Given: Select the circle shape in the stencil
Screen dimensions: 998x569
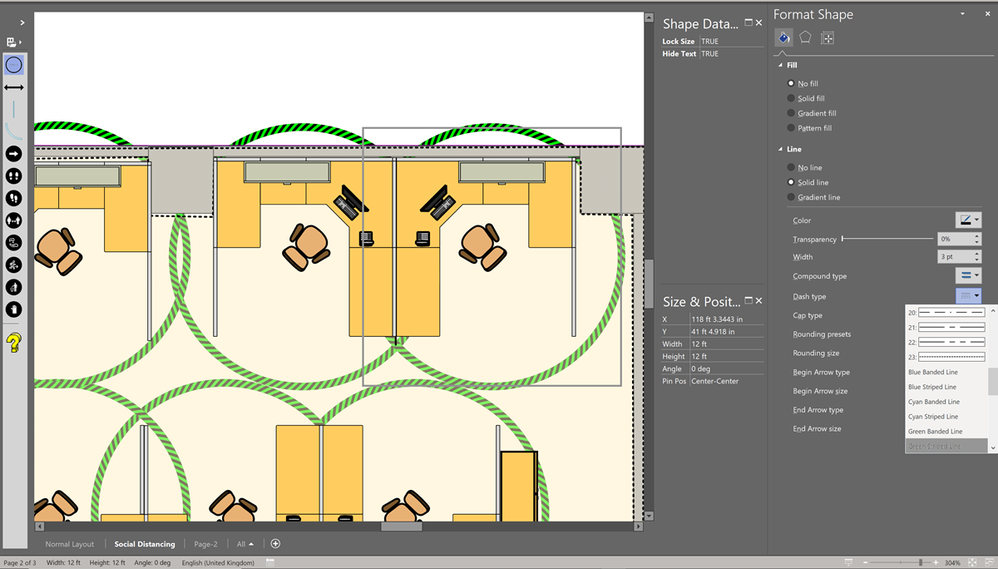Looking at the screenshot, I should click(14, 65).
